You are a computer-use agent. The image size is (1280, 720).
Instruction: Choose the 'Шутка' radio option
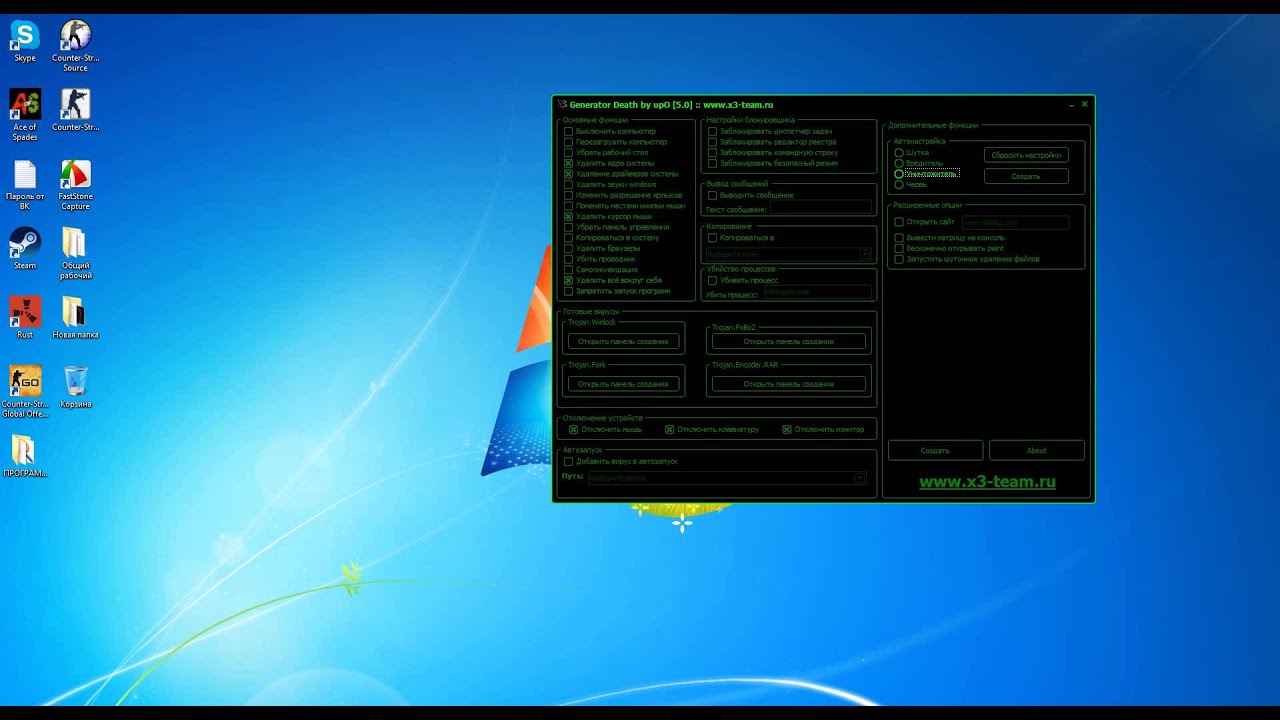(899, 153)
